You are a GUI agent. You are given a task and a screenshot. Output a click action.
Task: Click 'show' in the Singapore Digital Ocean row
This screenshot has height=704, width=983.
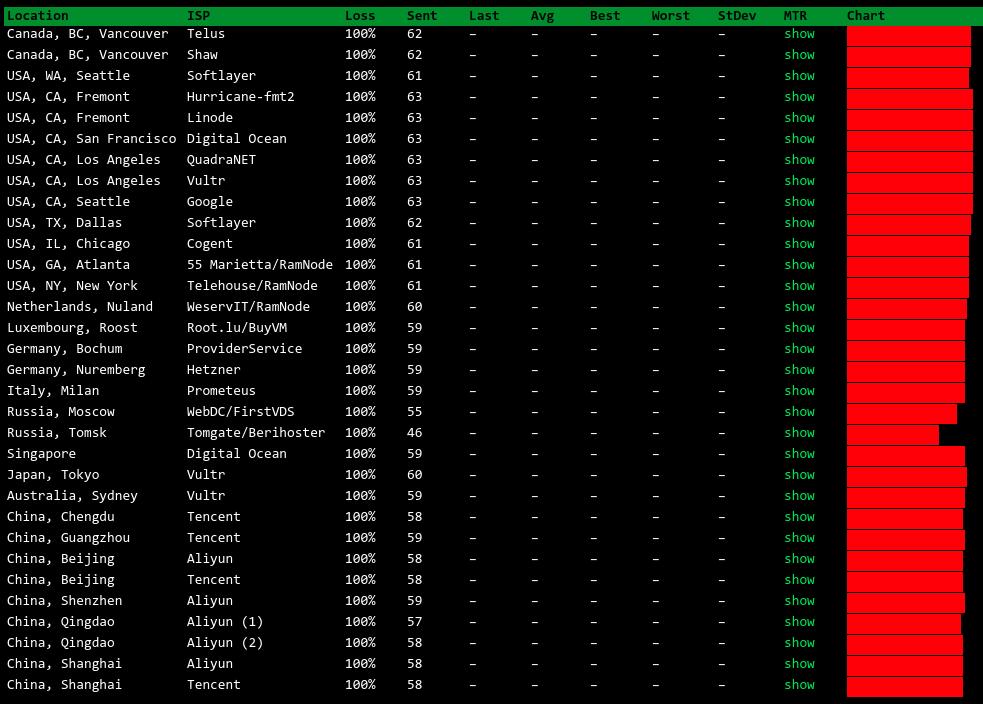tap(799, 454)
